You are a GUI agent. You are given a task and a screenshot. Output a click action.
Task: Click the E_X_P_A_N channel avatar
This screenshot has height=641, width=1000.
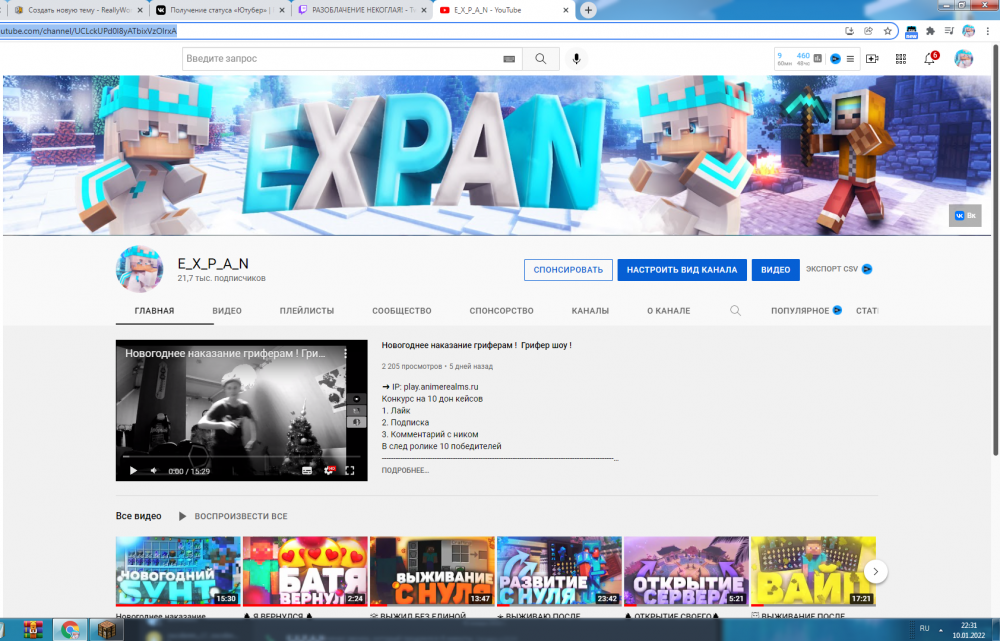tap(139, 269)
